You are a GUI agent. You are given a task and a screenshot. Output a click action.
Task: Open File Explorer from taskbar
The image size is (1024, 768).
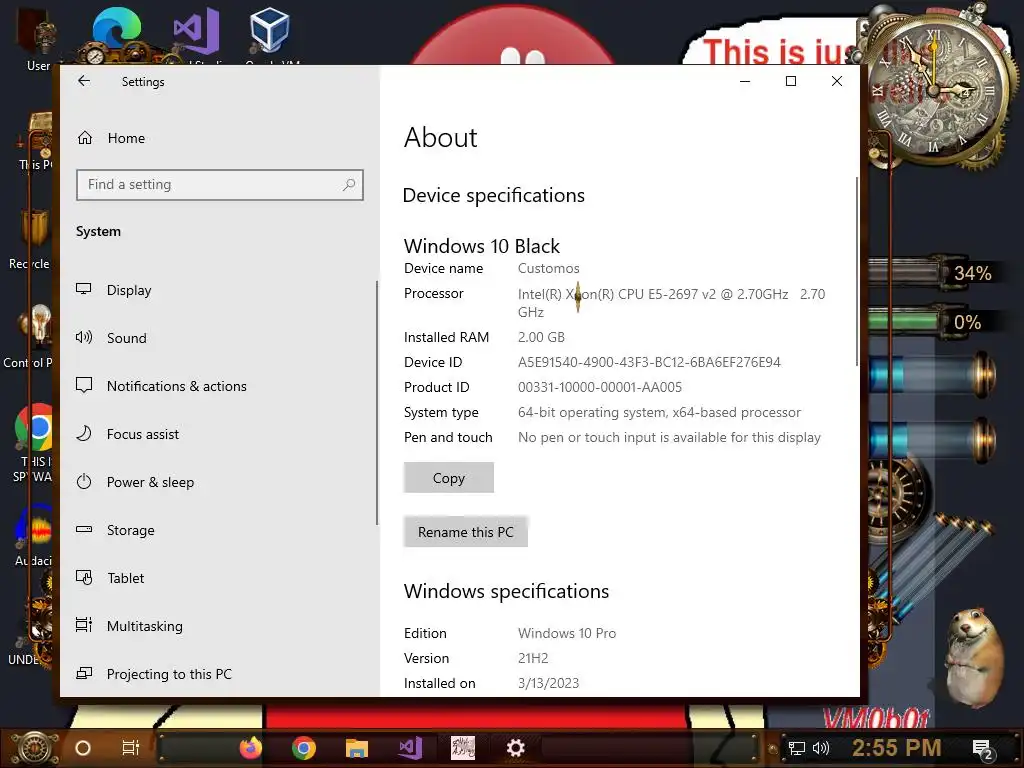click(357, 748)
